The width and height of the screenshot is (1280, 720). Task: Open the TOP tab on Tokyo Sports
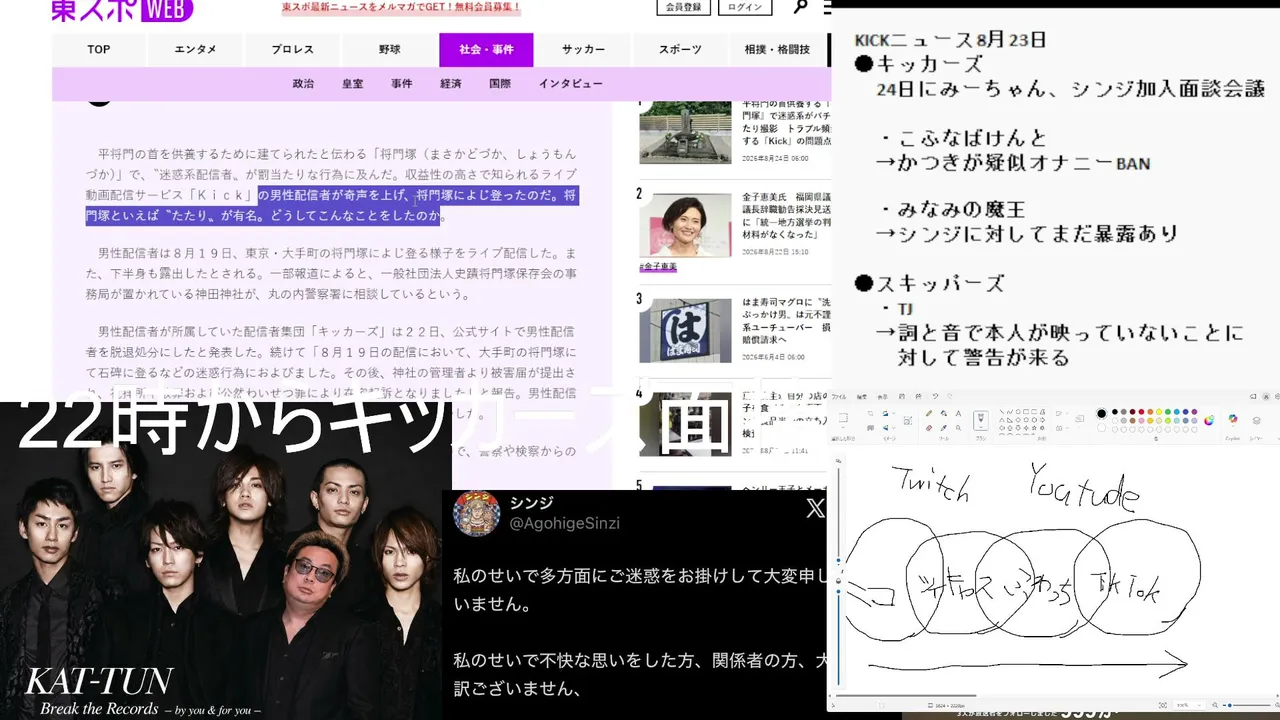point(99,50)
